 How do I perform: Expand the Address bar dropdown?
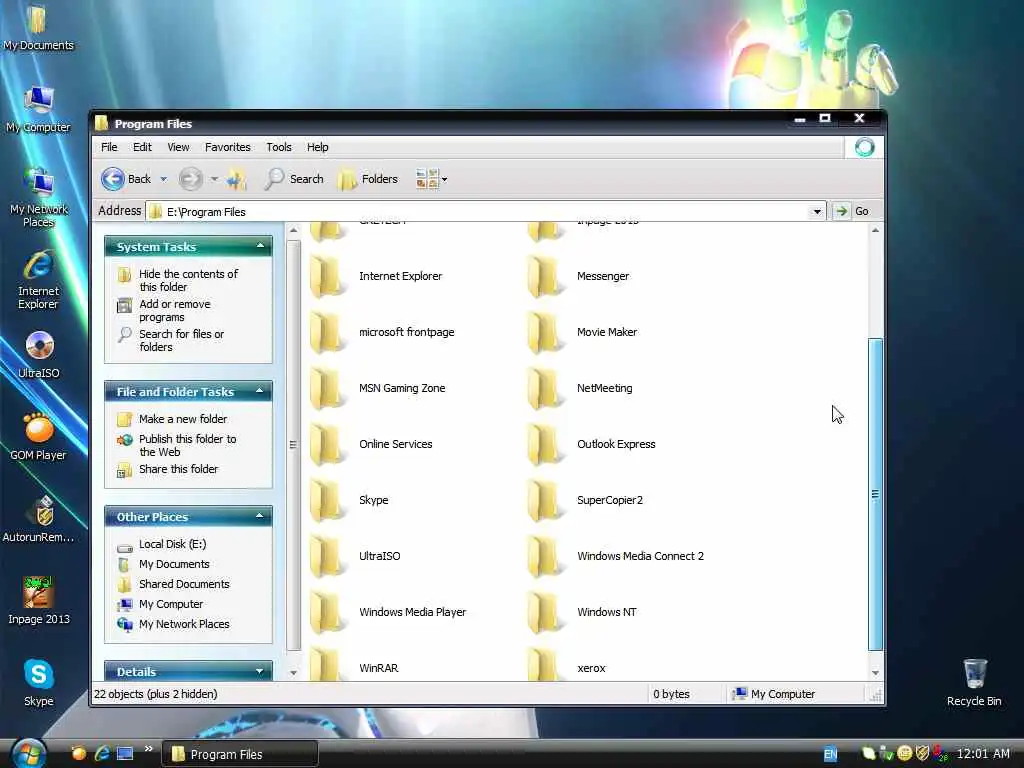click(817, 212)
